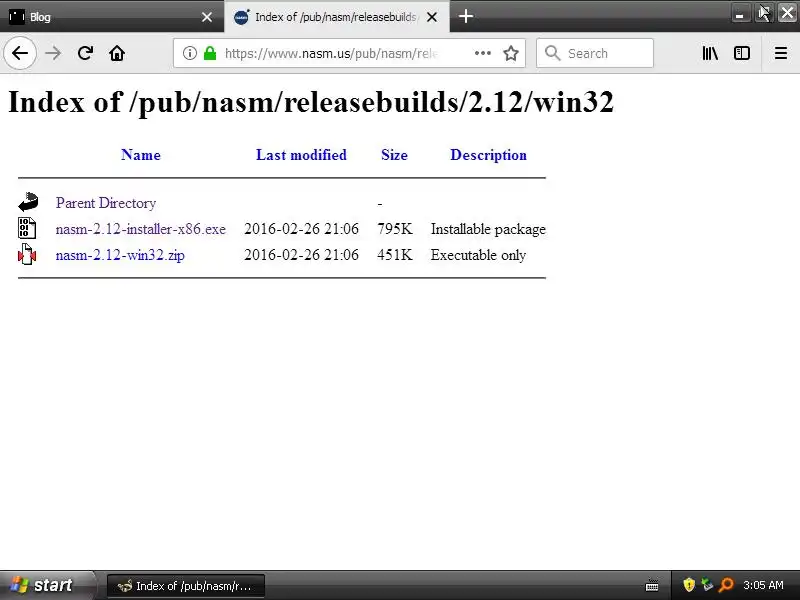
Task: Click the magnifier icon in Search box
Action: coord(553,53)
